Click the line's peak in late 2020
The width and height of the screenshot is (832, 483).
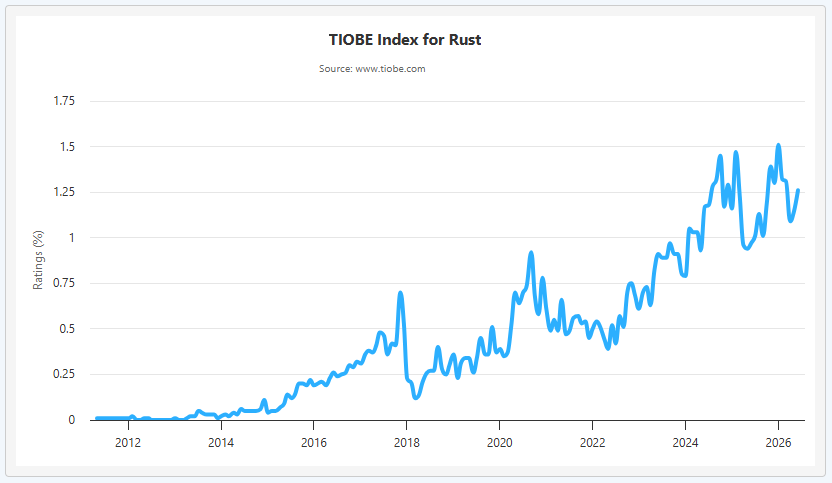(531, 253)
